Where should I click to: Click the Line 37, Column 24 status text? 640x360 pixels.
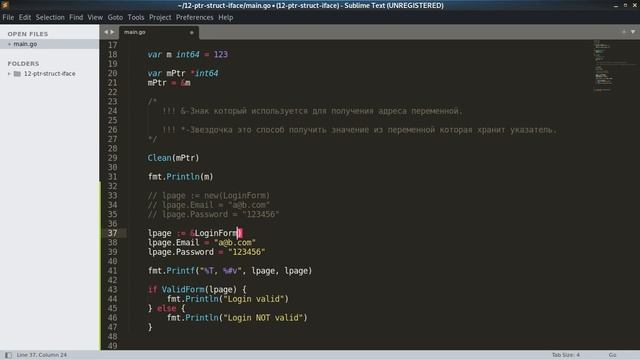click(42, 355)
